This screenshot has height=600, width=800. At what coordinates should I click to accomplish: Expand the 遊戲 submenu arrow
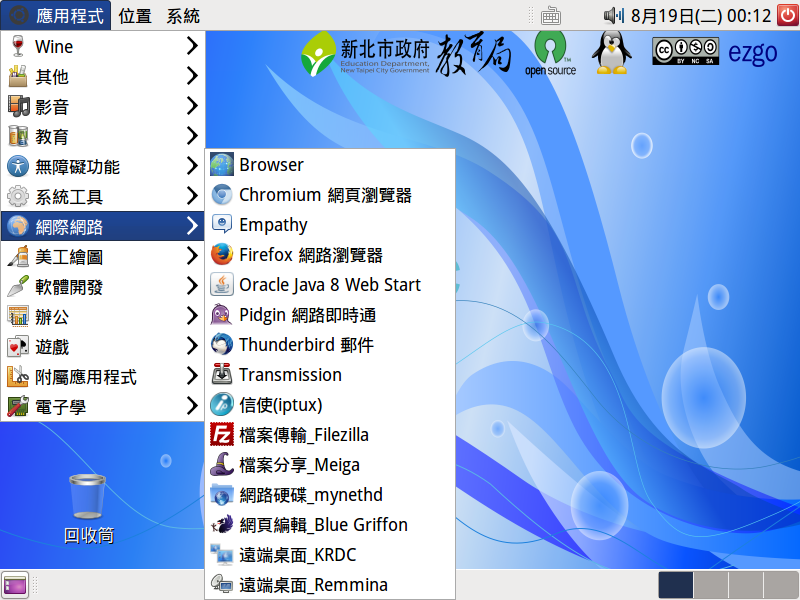[x=191, y=346]
